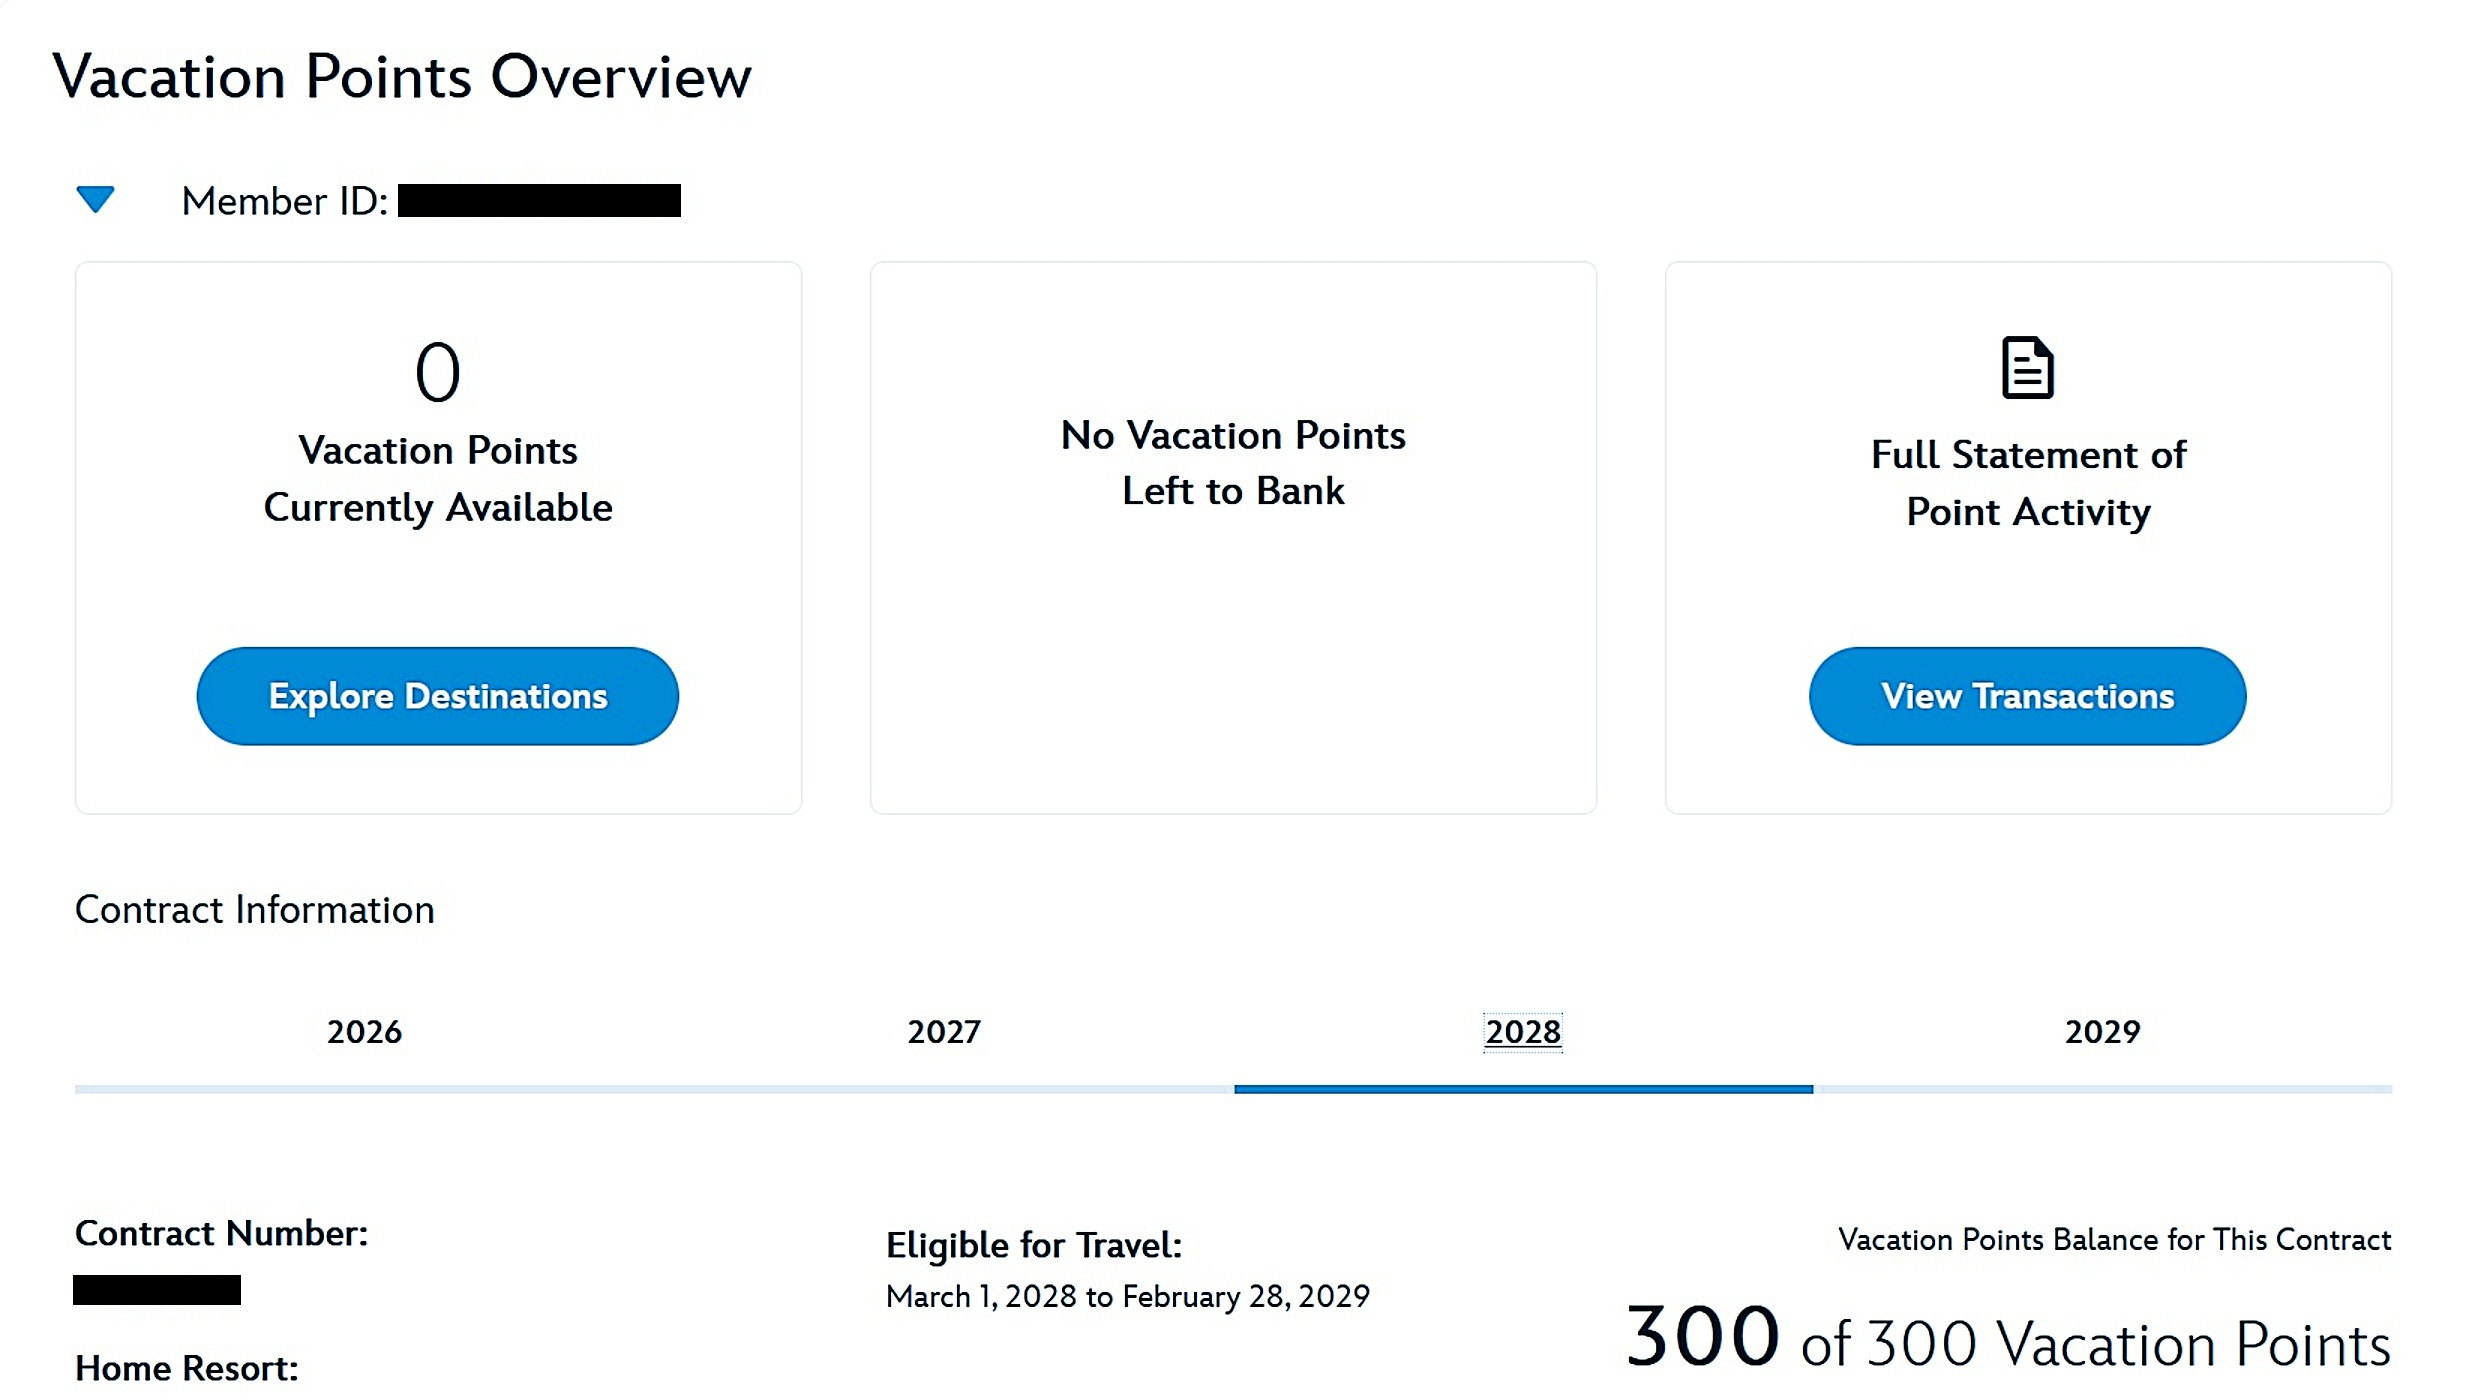Click the Contract Information heading
Screen dimensions: 2484x1400
[255, 910]
